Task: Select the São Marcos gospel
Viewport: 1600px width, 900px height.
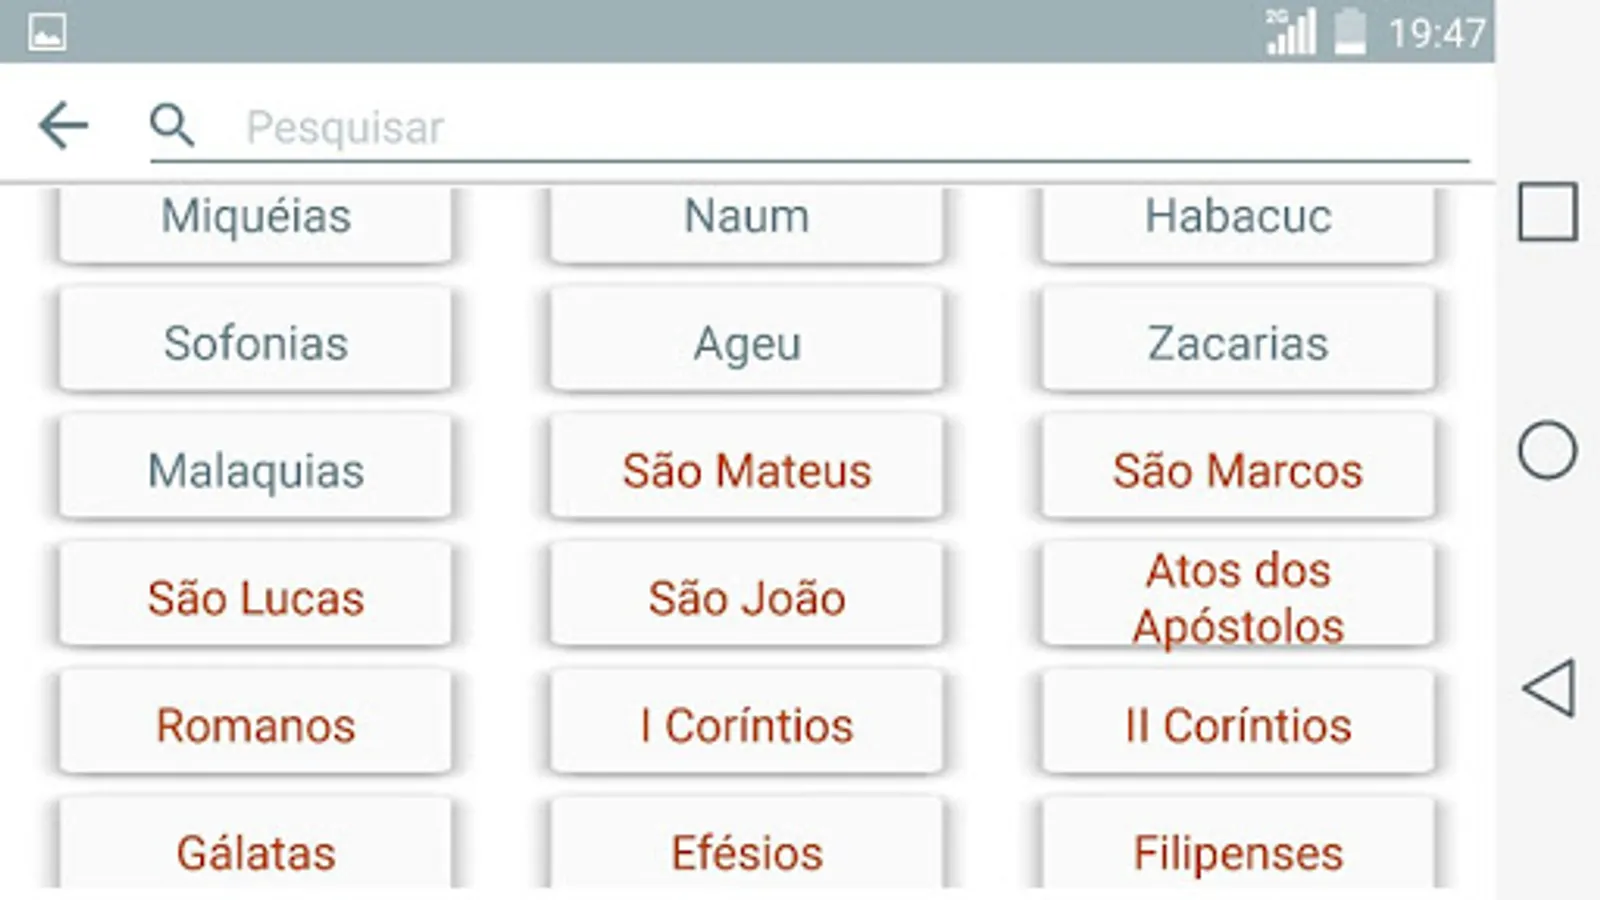Action: [x=1238, y=470]
